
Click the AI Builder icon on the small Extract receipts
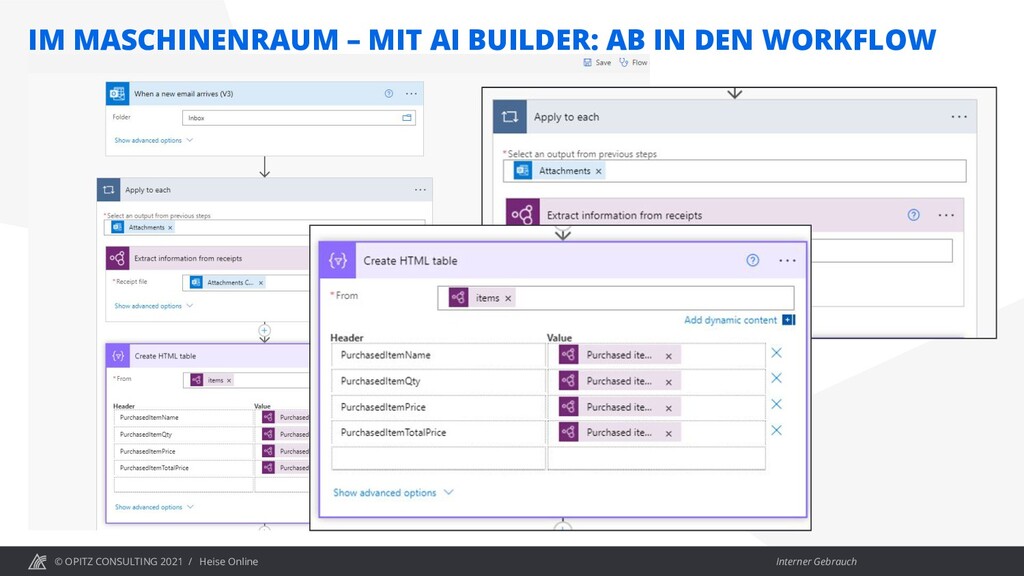118,258
